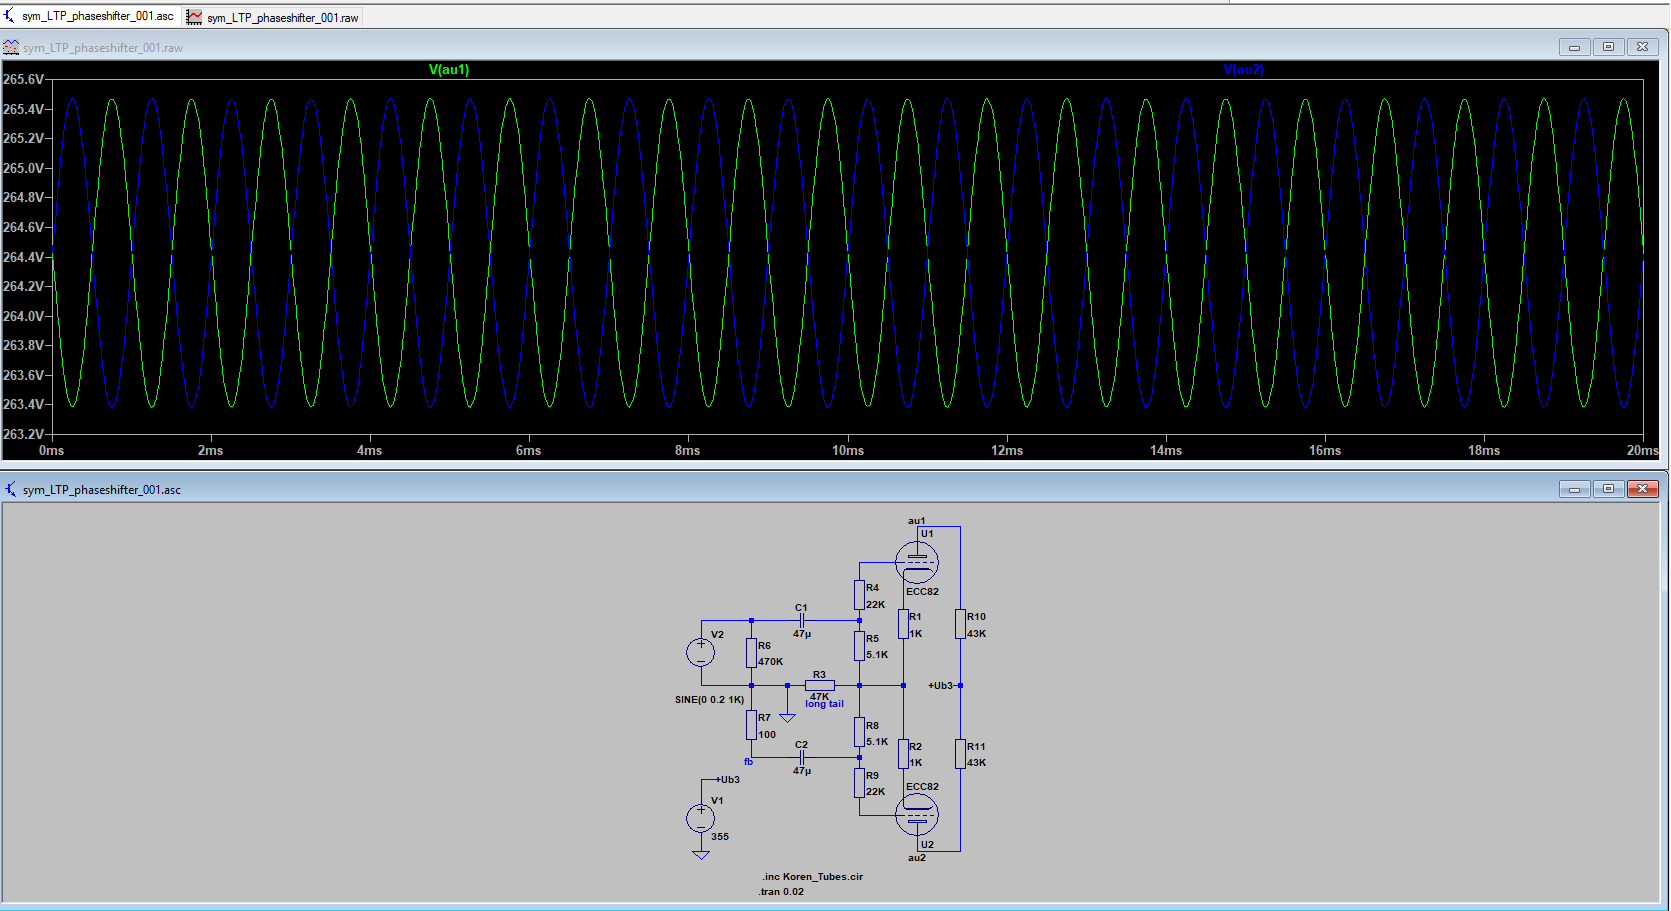Select resistor R4 22K symbol
The width and height of the screenshot is (1671, 911).
pyautogui.click(x=859, y=595)
